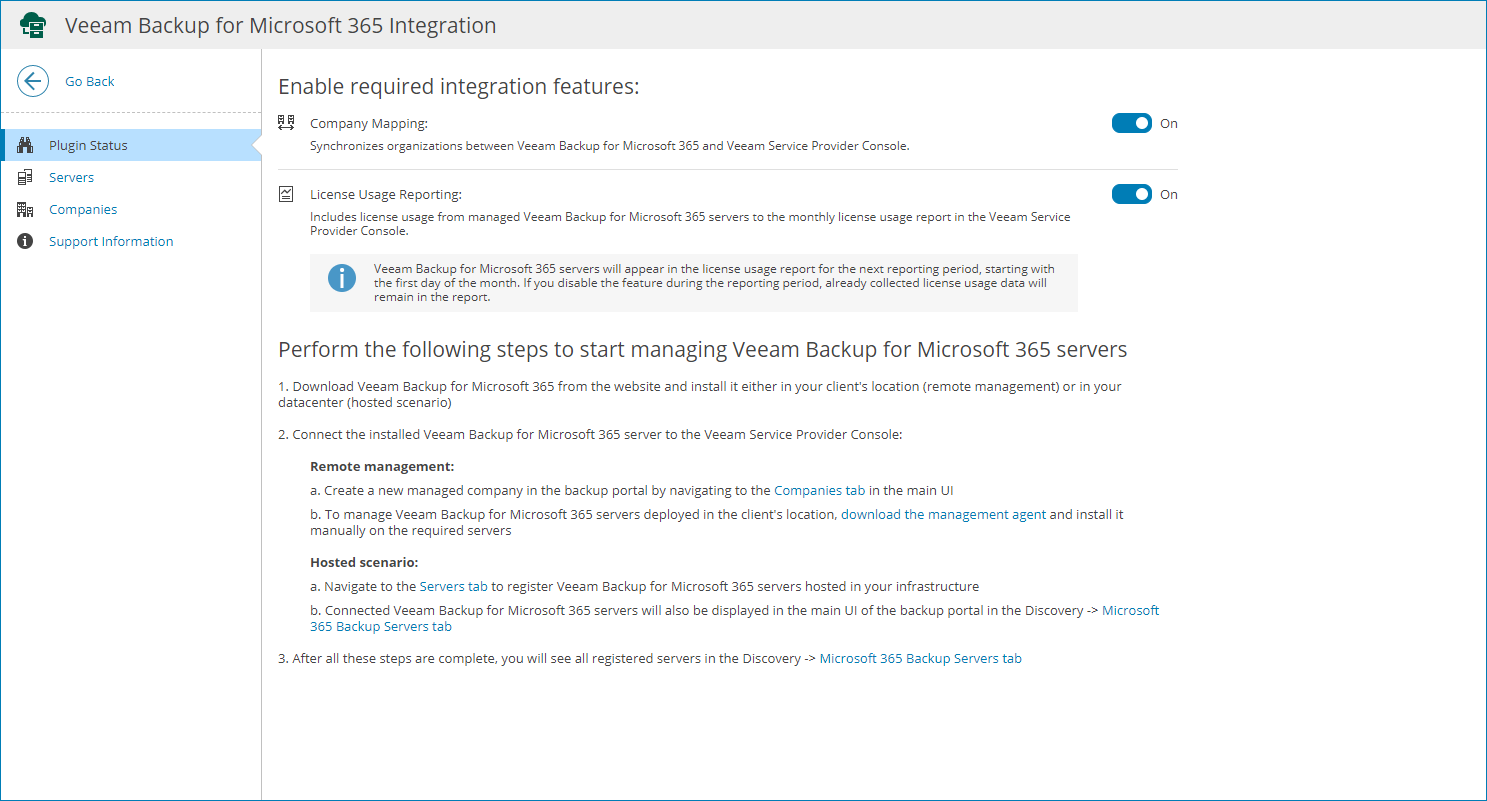Image resolution: width=1487 pixels, height=801 pixels.
Task: Click the Veeam Backup integration logo icon
Action: coord(33,25)
